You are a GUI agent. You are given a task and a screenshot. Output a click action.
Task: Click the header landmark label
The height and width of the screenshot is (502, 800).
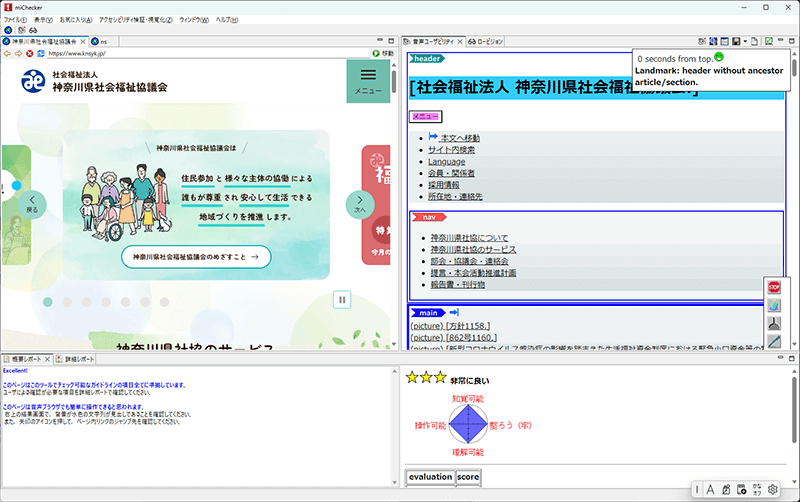[427, 59]
